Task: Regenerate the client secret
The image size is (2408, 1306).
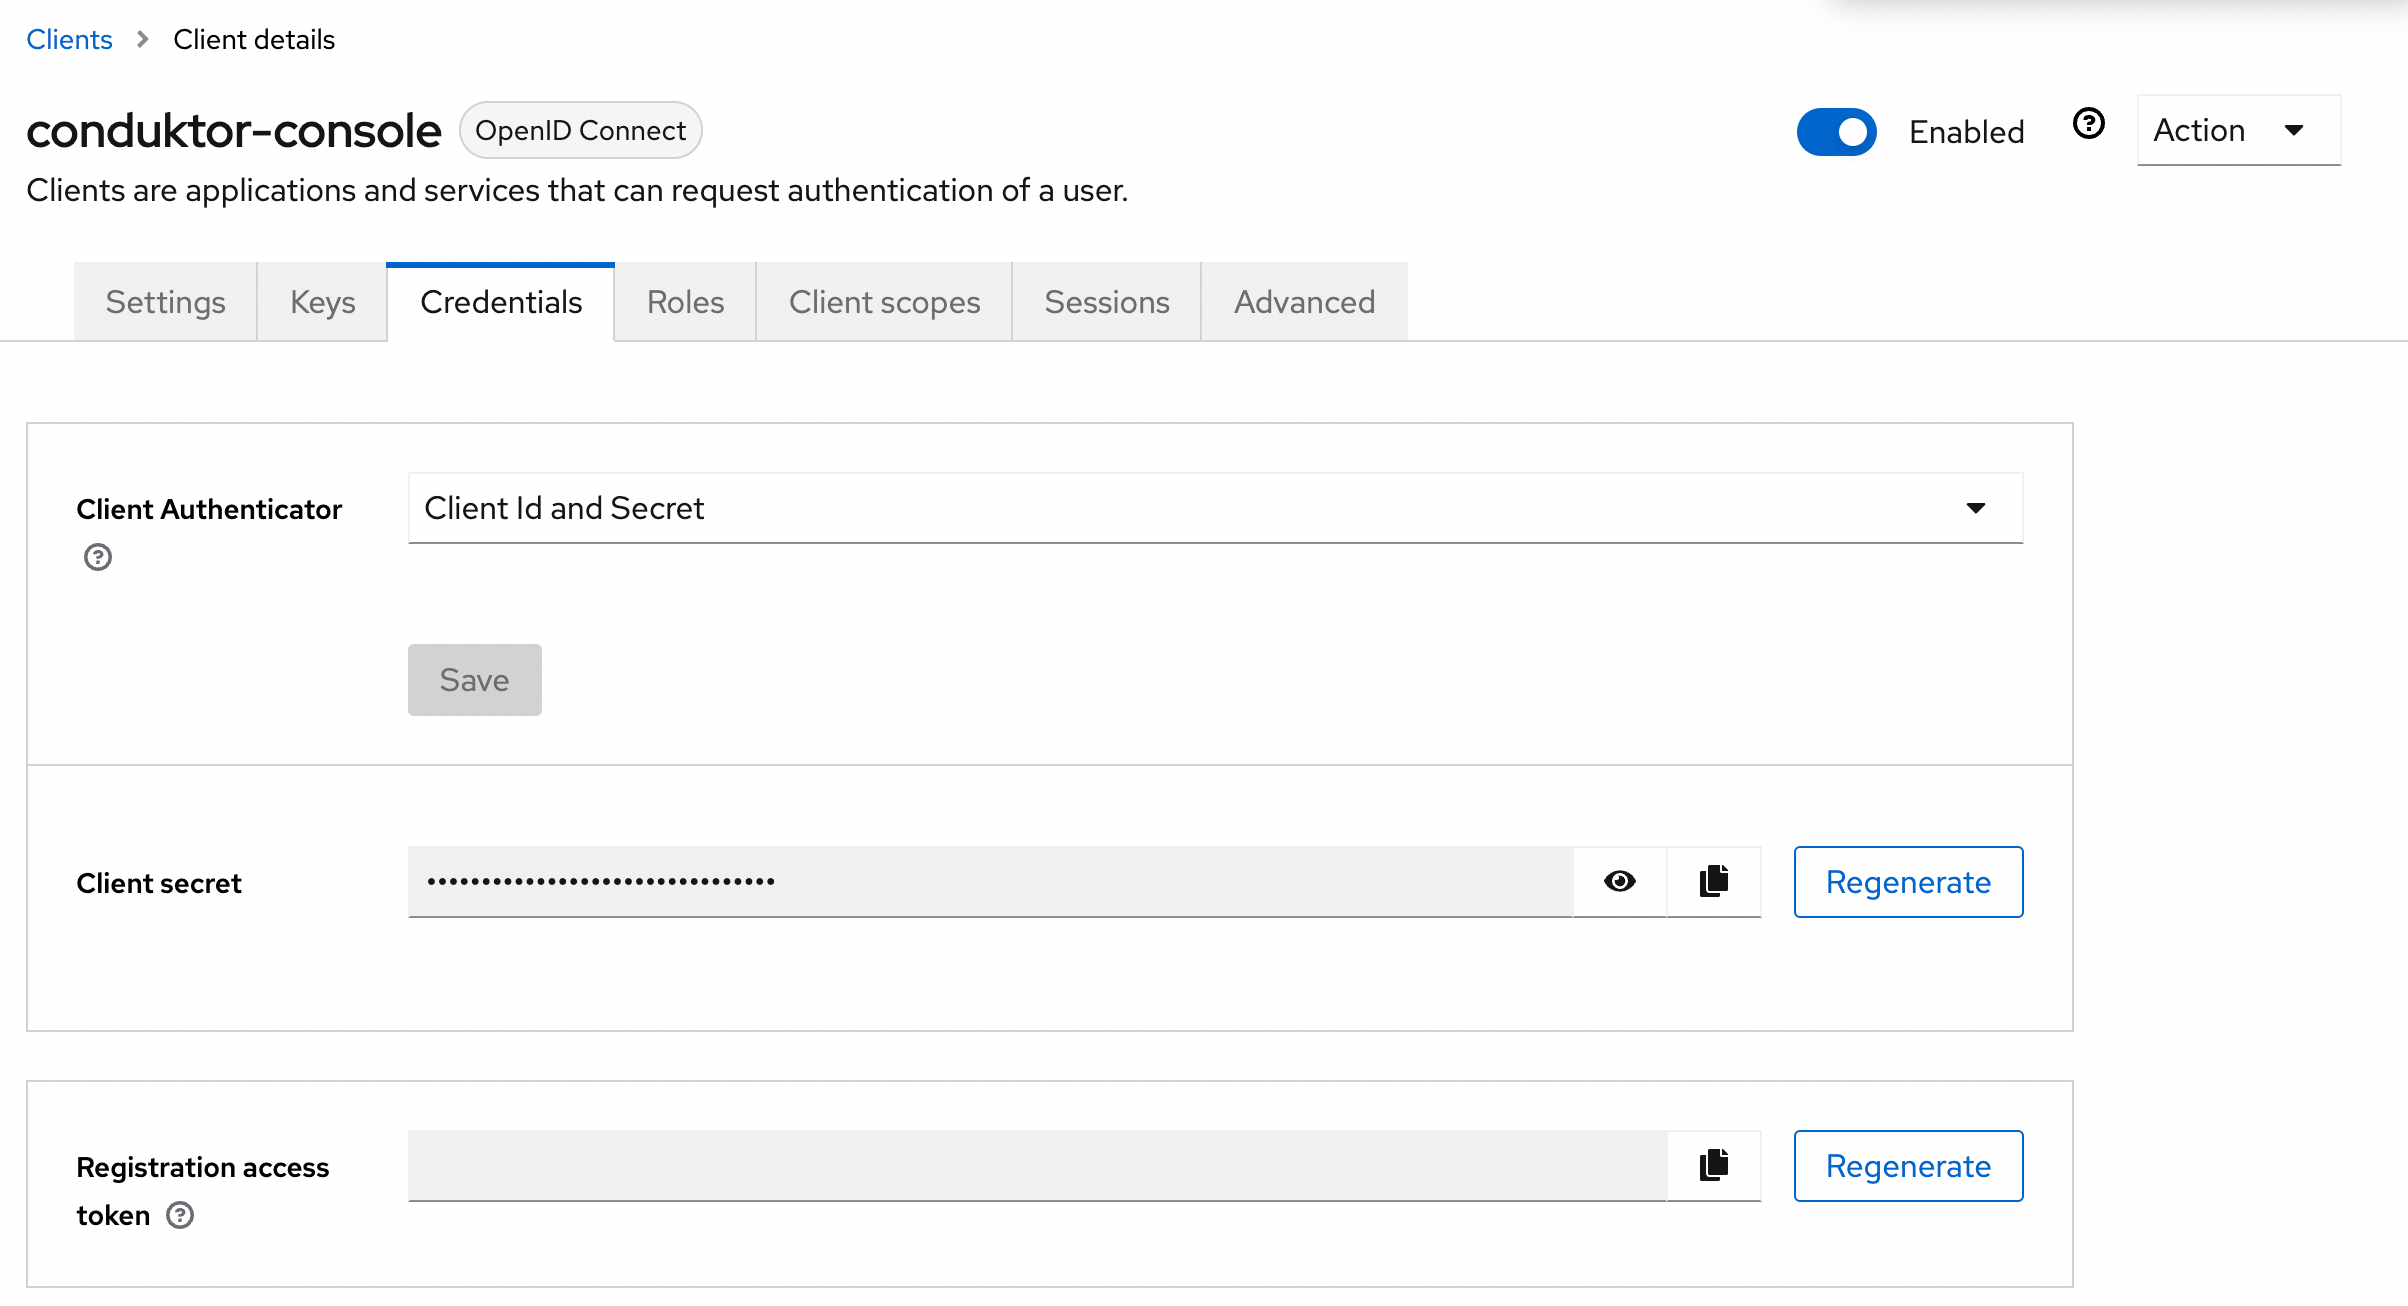Action: tap(1908, 882)
